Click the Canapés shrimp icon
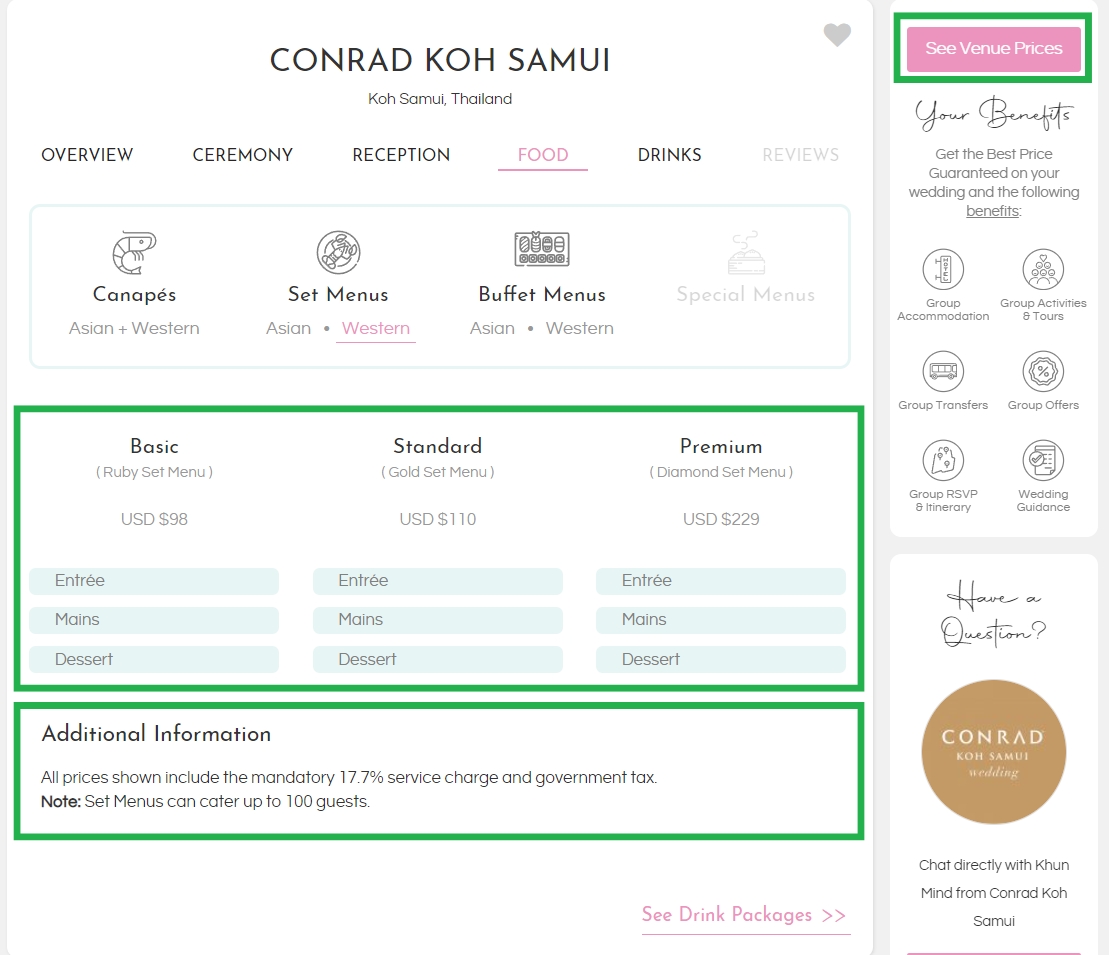 [134, 253]
